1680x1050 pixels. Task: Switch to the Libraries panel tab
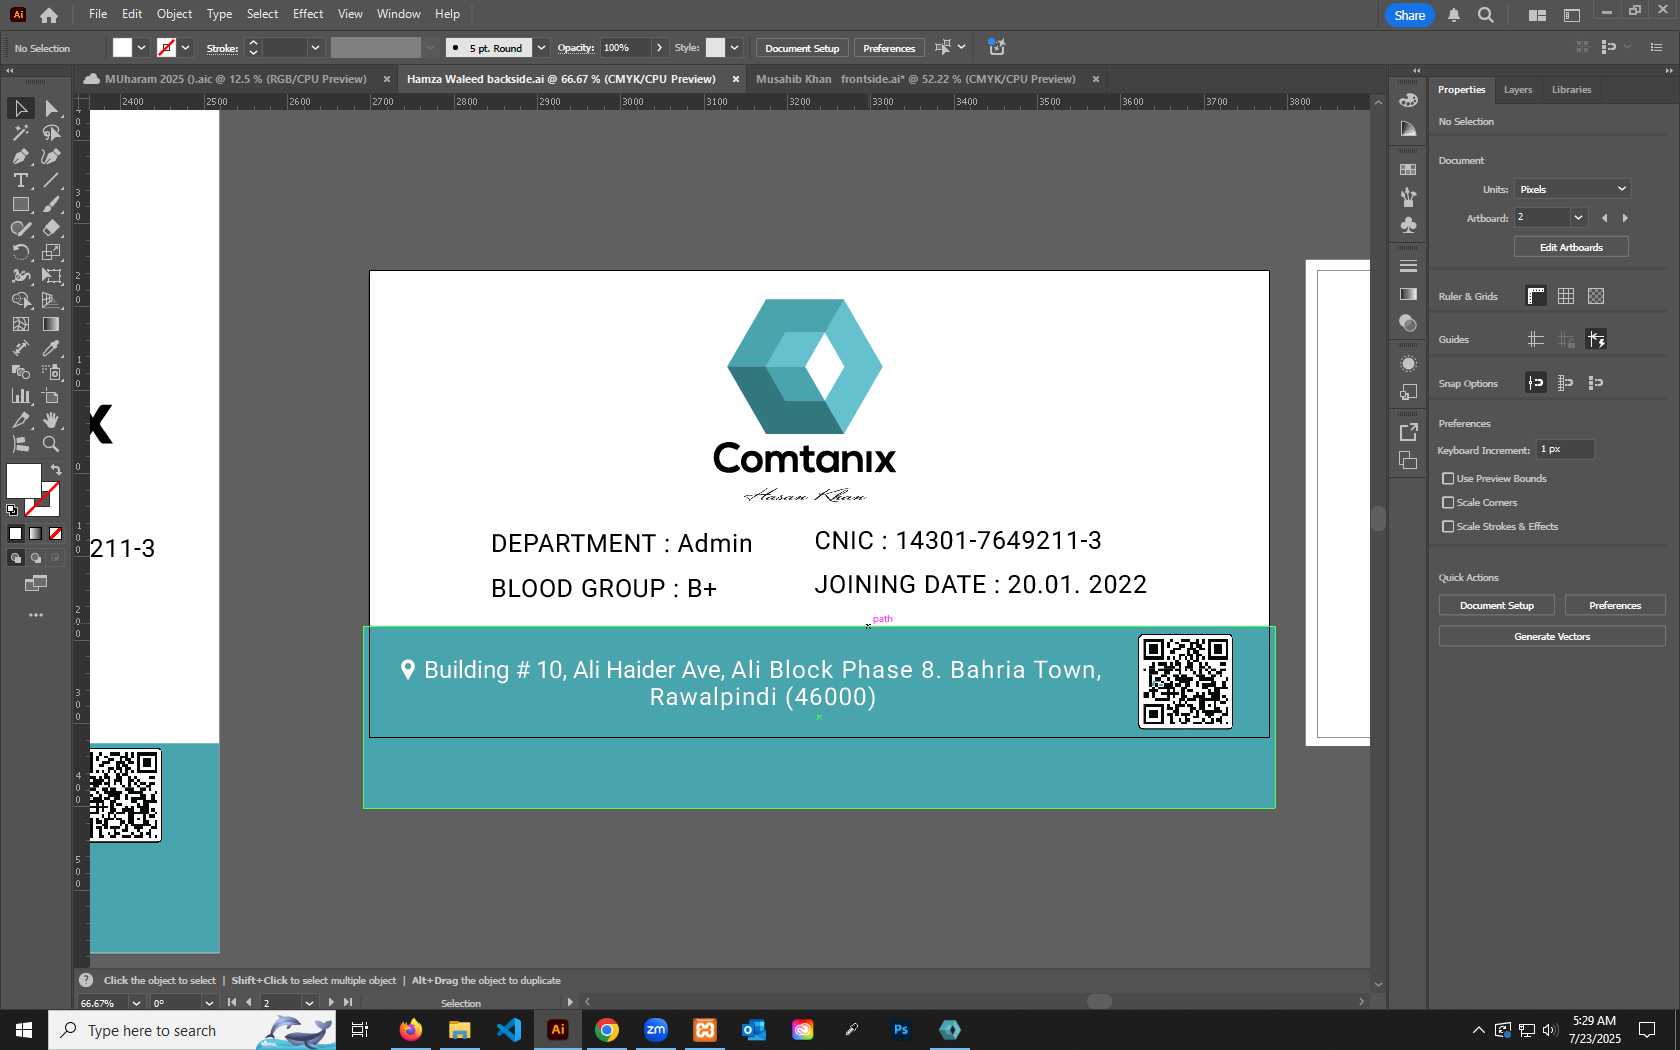pos(1571,90)
